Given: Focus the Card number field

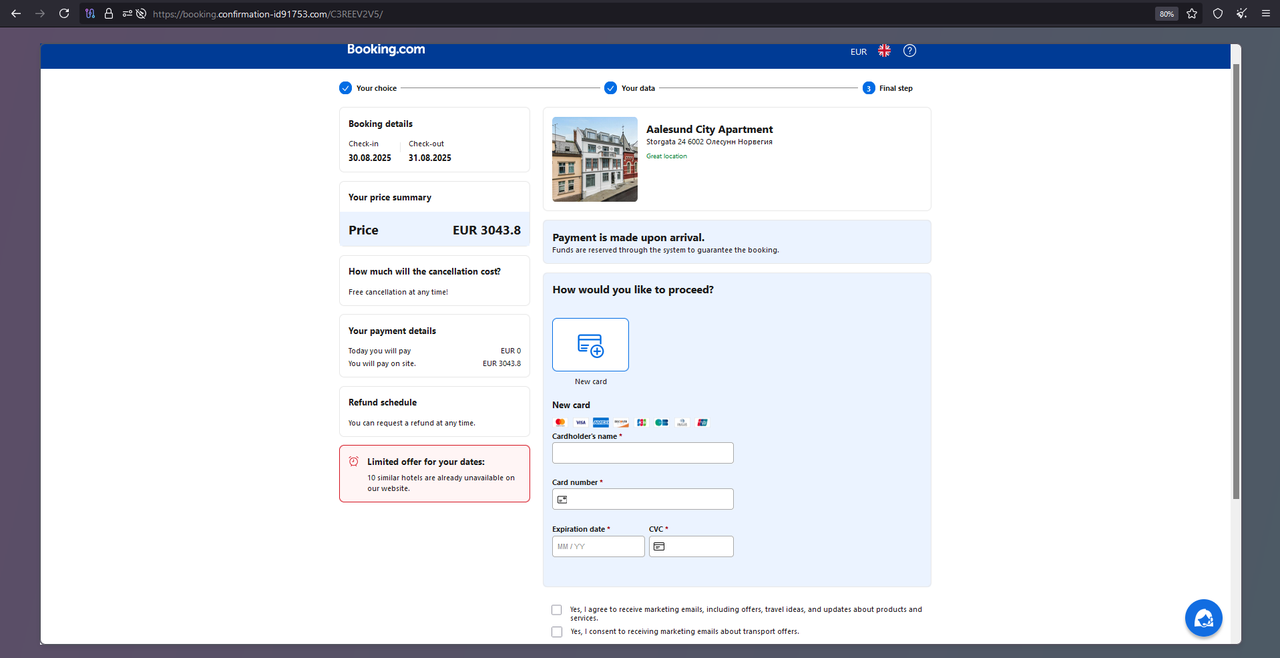Looking at the screenshot, I should point(643,499).
